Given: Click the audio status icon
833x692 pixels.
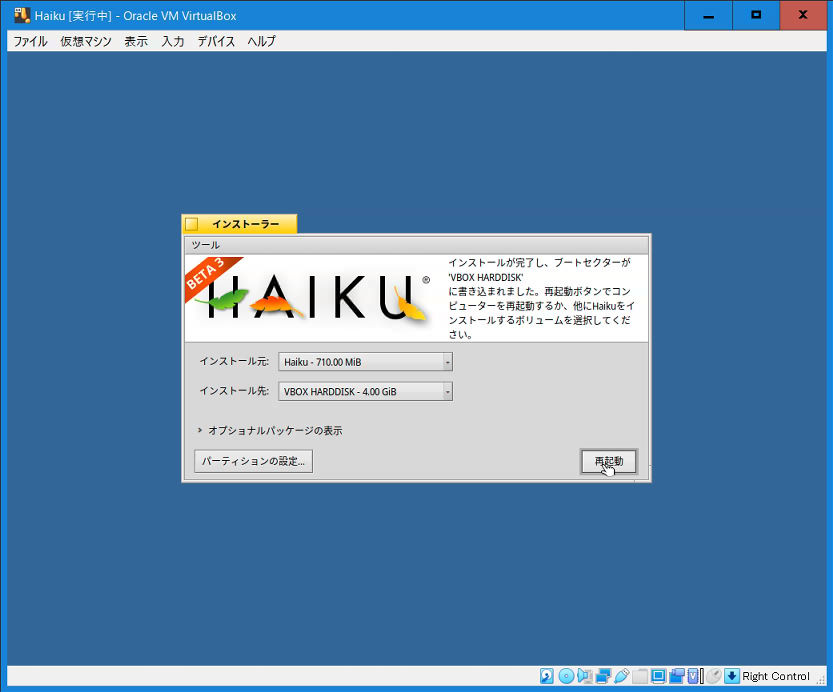Looking at the screenshot, I should pyautogui.click(x=585, y=676).
